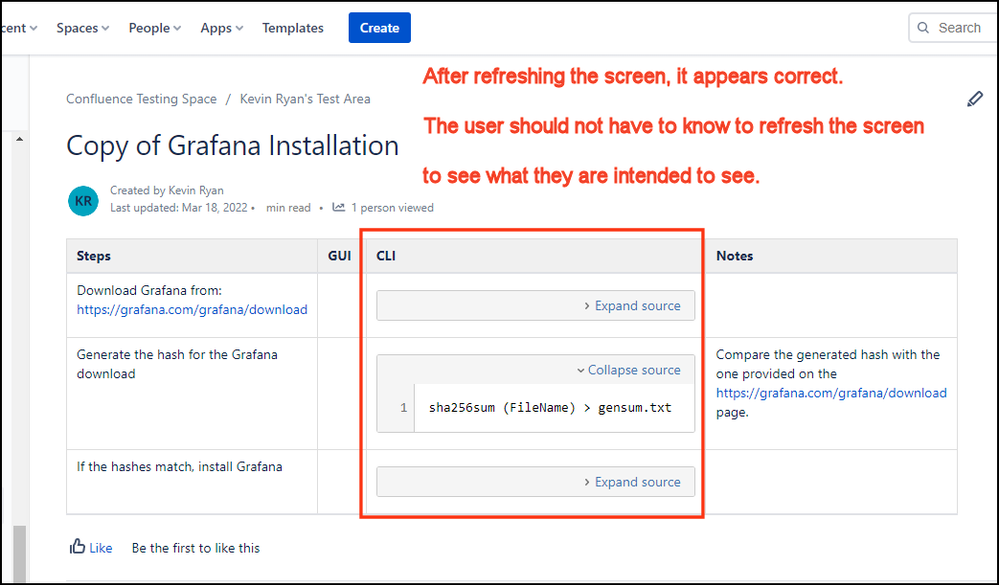The height and width of the screenshot is (585, 999).
Task: Click into the Search field
Action: [954, 27]
